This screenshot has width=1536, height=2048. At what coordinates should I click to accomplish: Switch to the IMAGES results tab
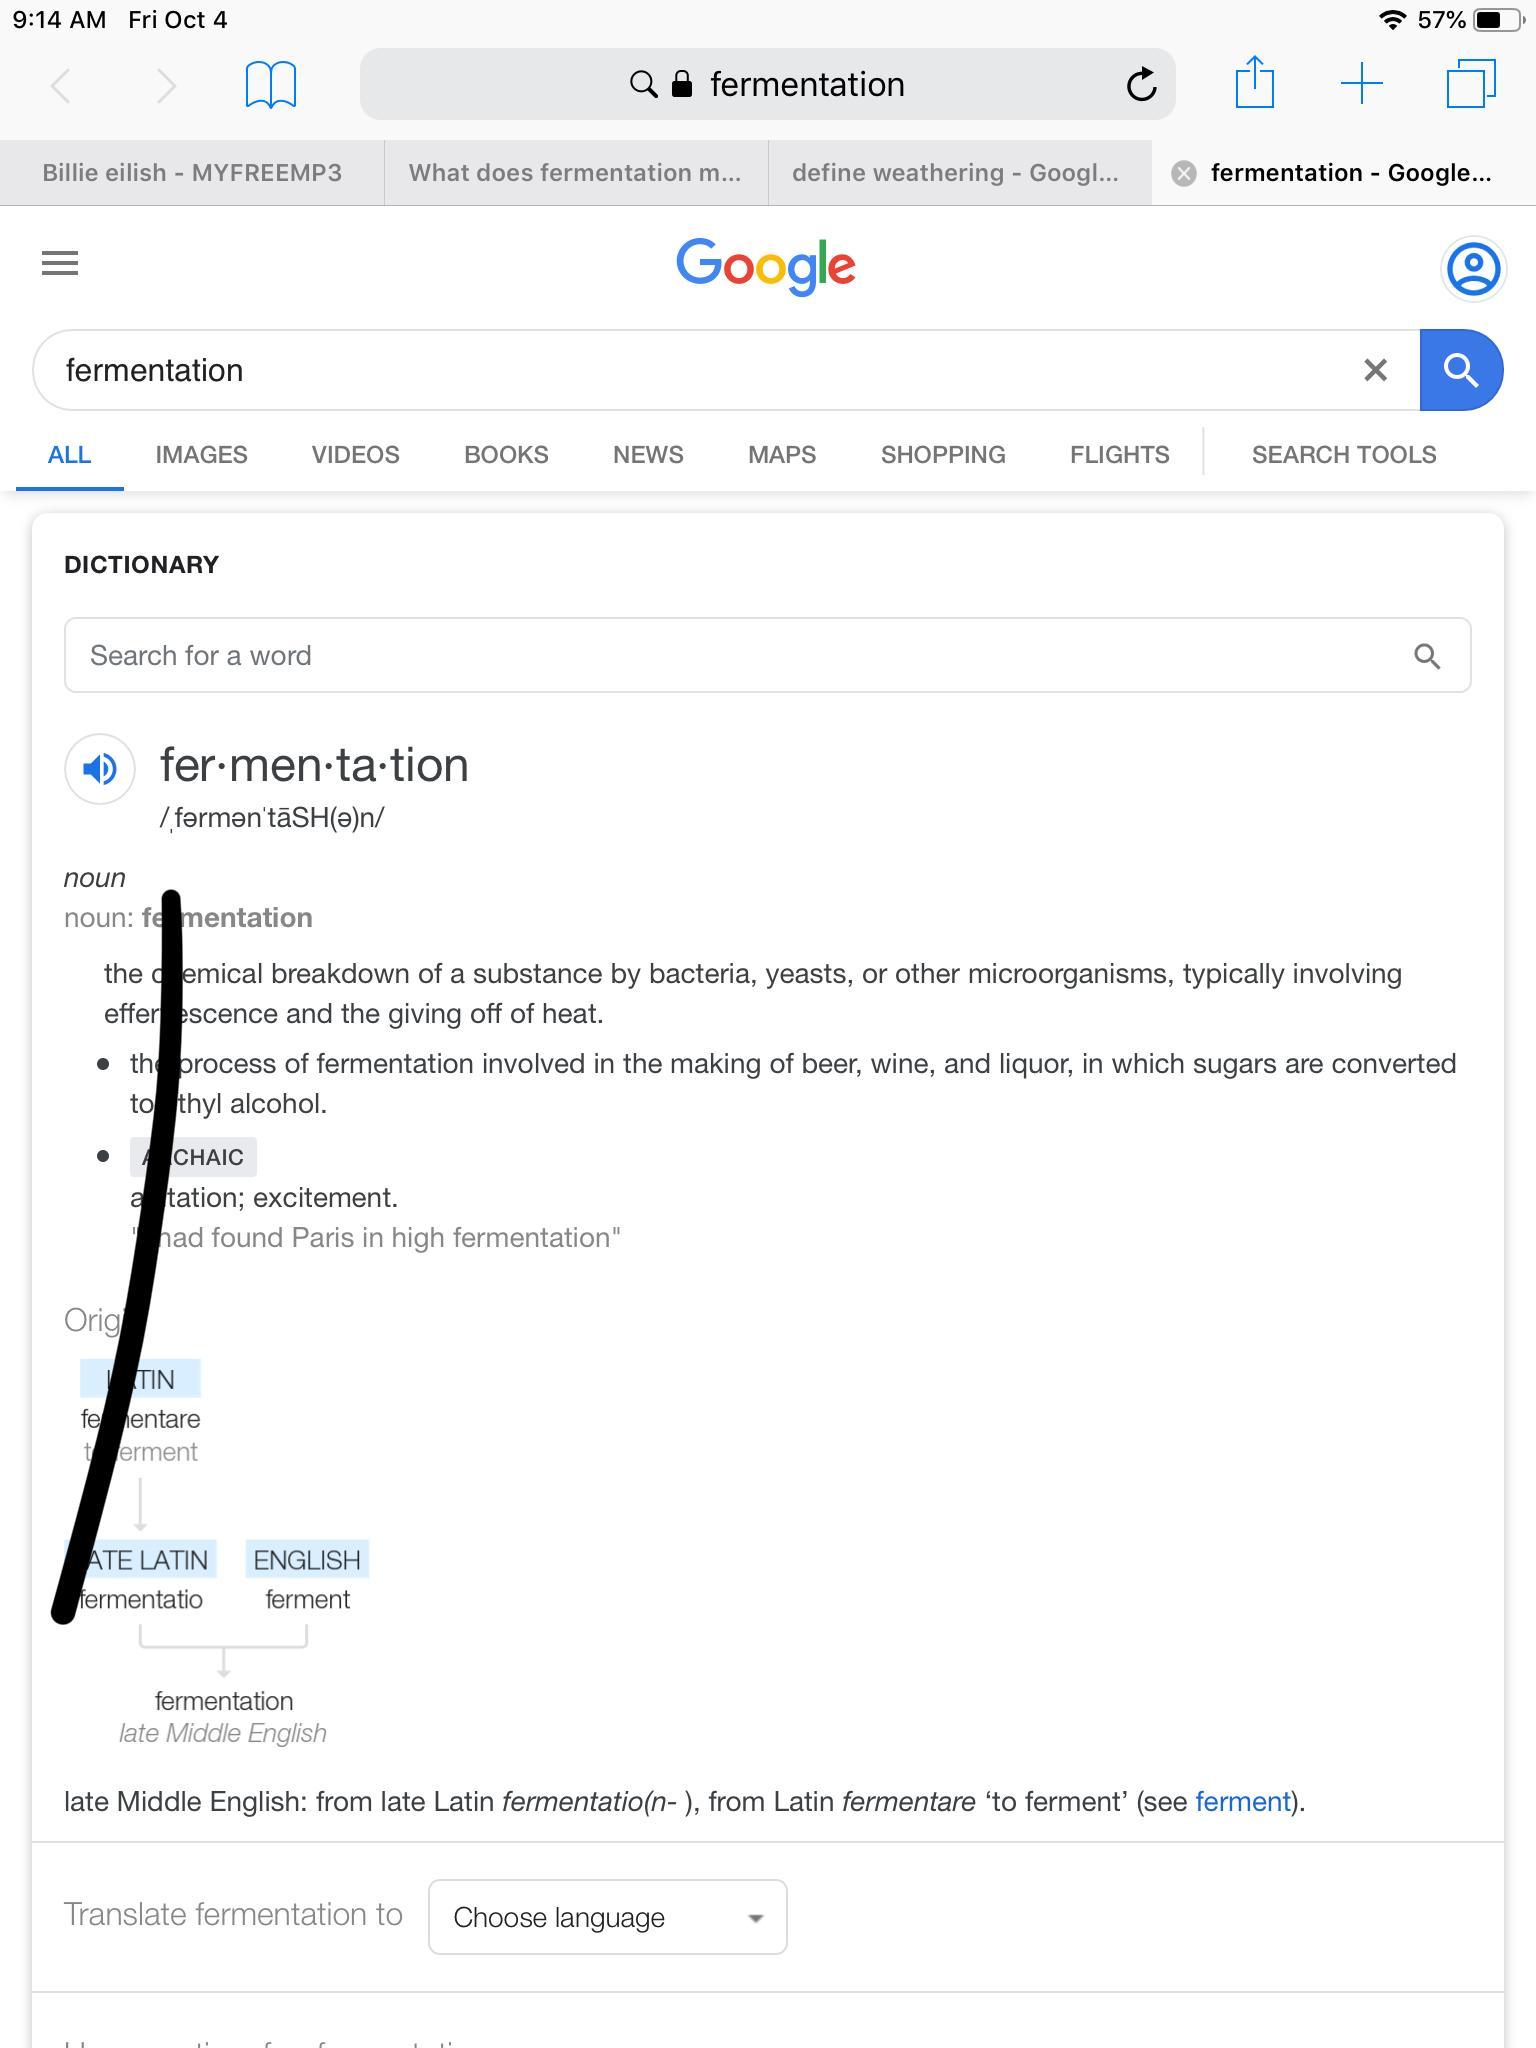201,455
